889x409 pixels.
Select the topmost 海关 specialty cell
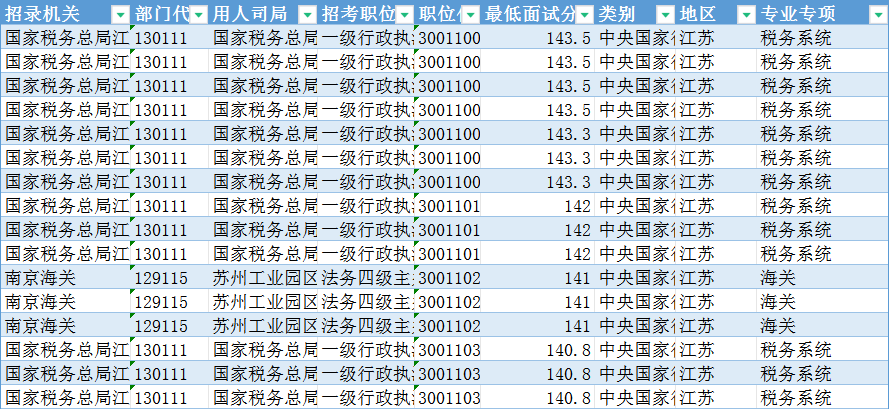pyautogui.click(x=822, y=278)
